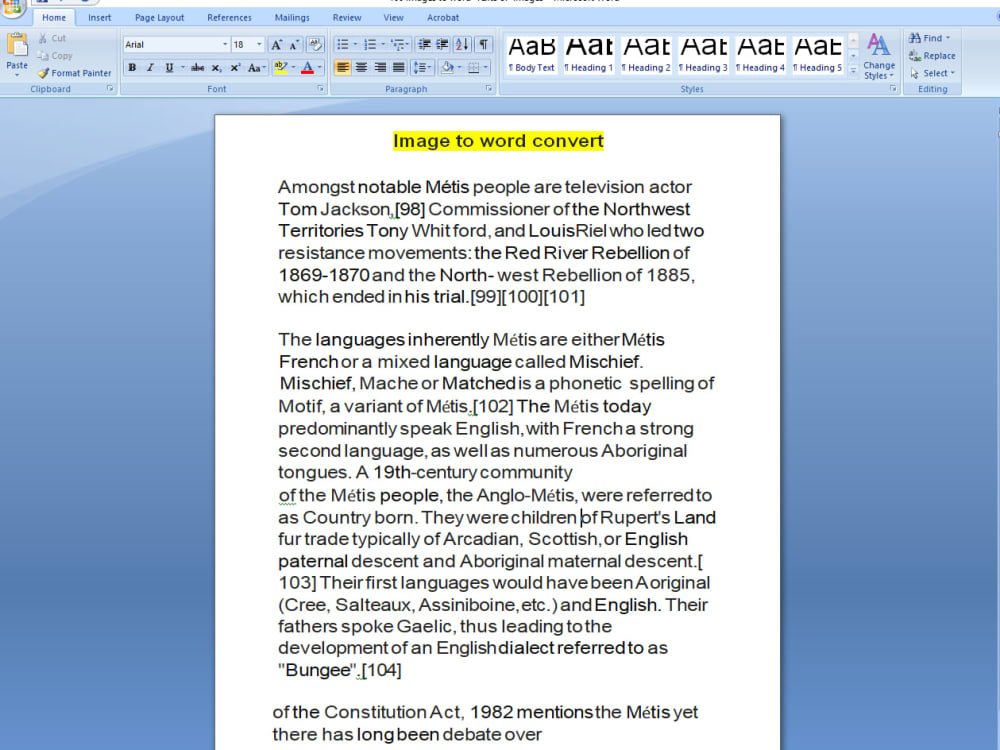1000x750 pixels.
Task: Open the underline style dropdown arrow
Action: click(182, 67)
